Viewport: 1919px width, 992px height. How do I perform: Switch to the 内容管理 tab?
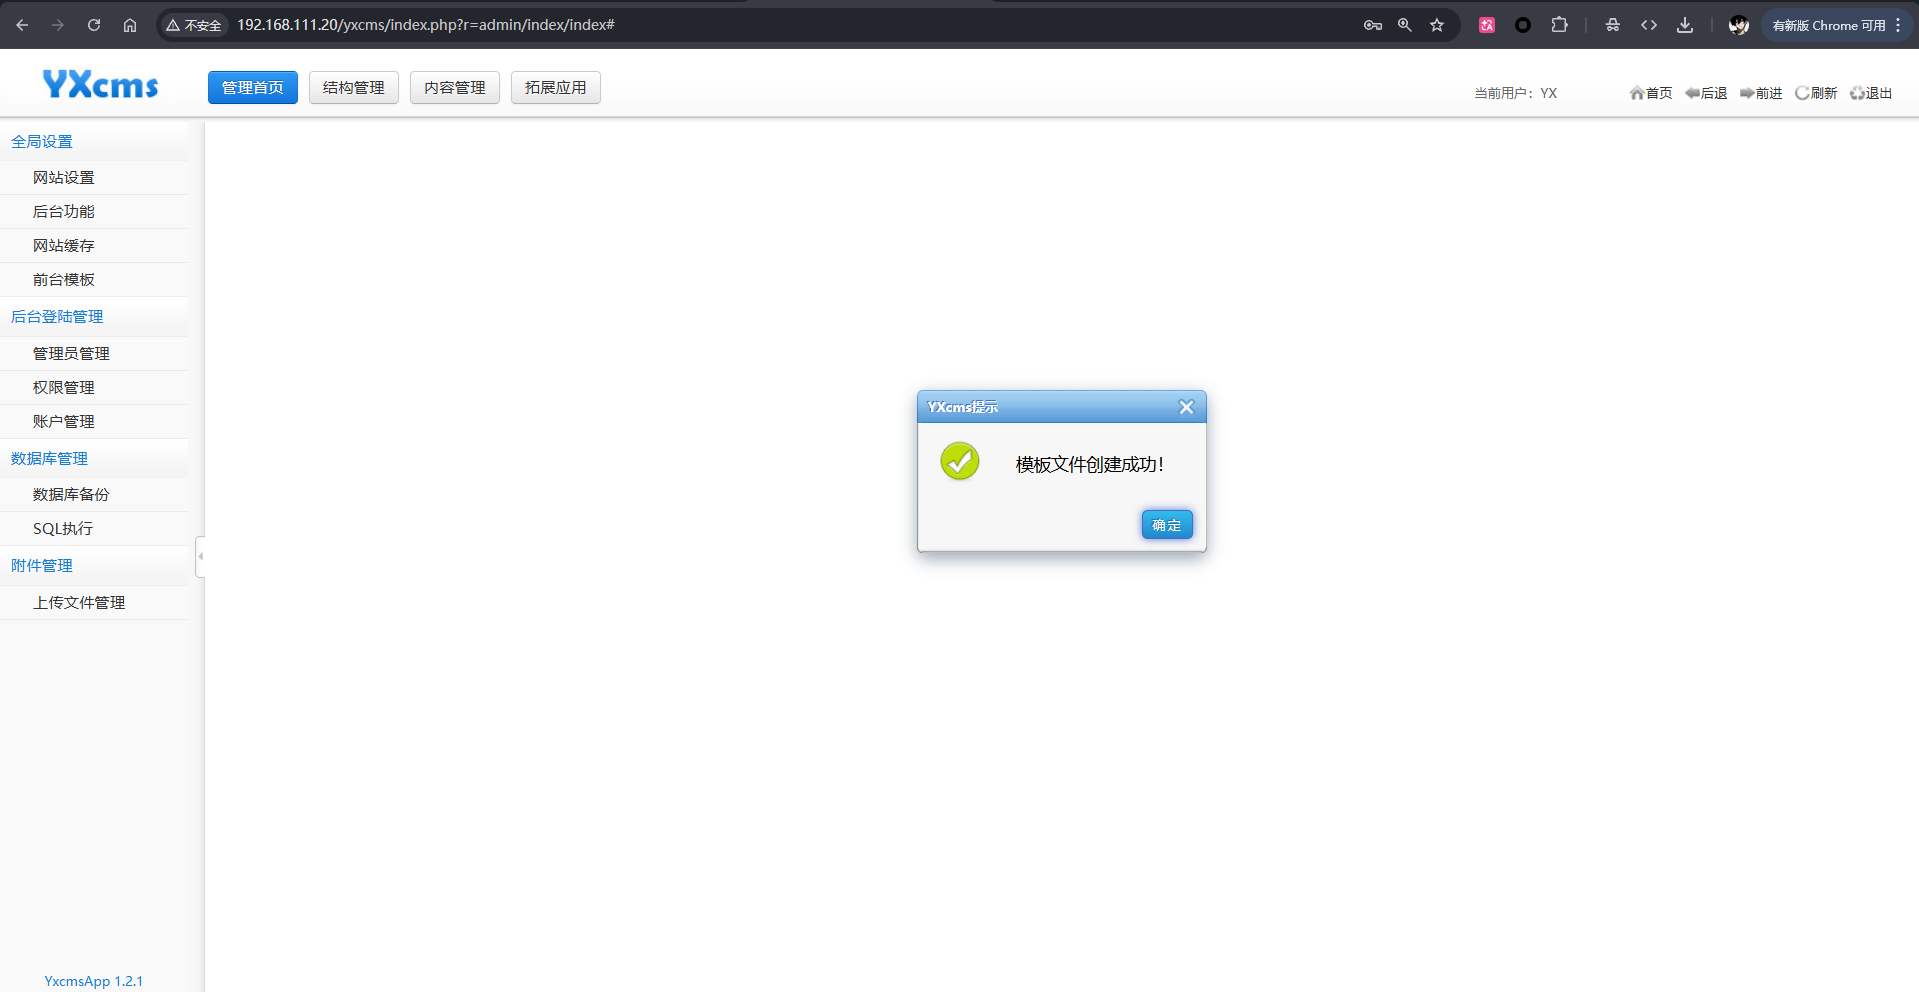pos(455,88)
